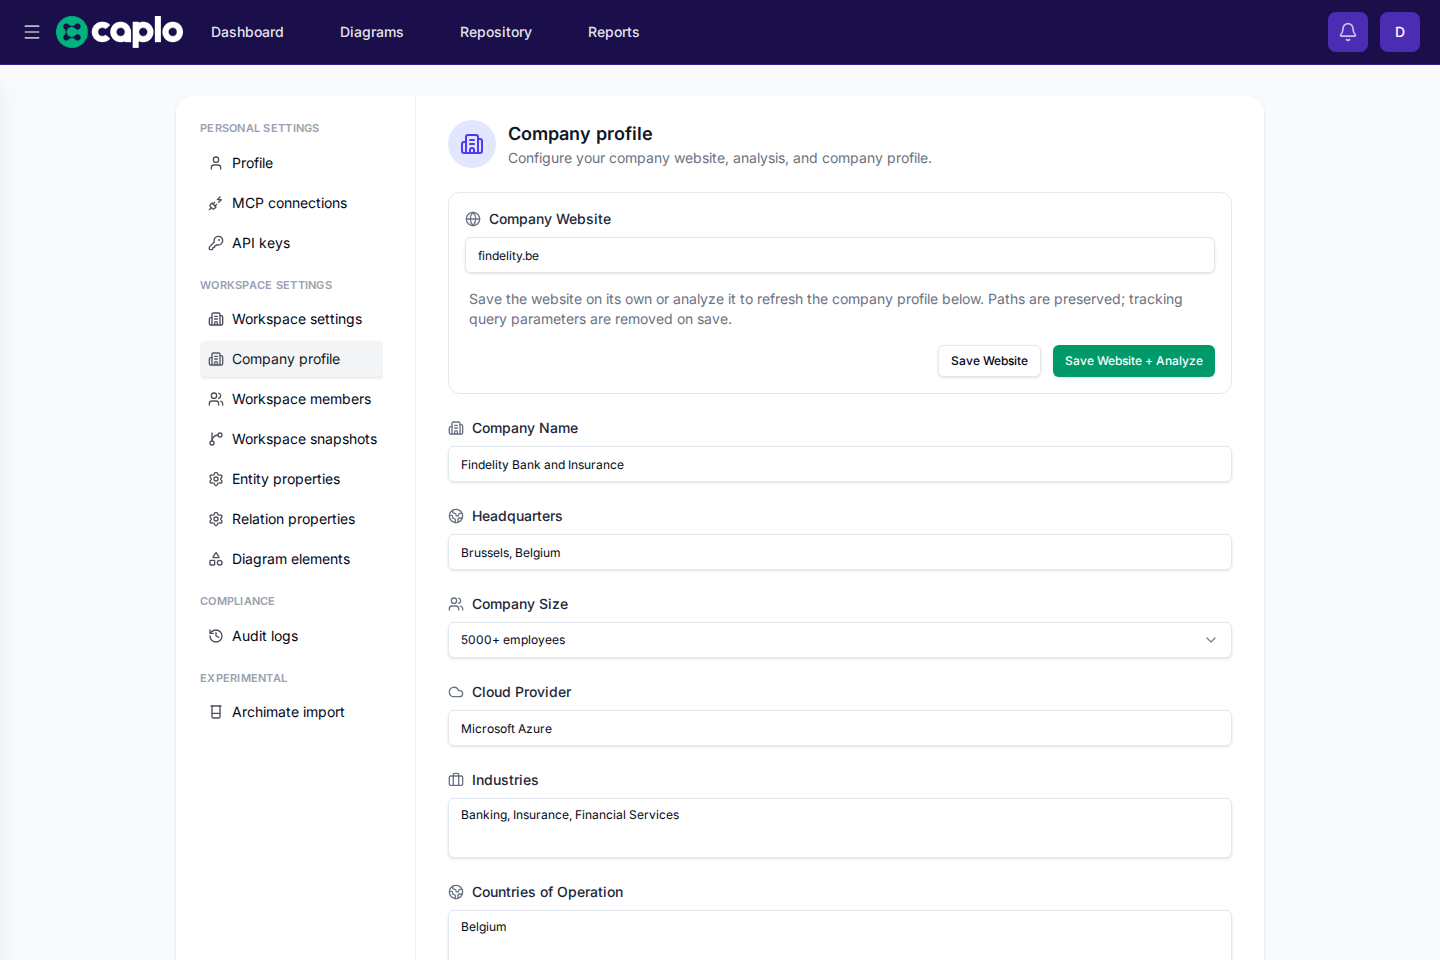Click the Caplo logo

(120, 32)
